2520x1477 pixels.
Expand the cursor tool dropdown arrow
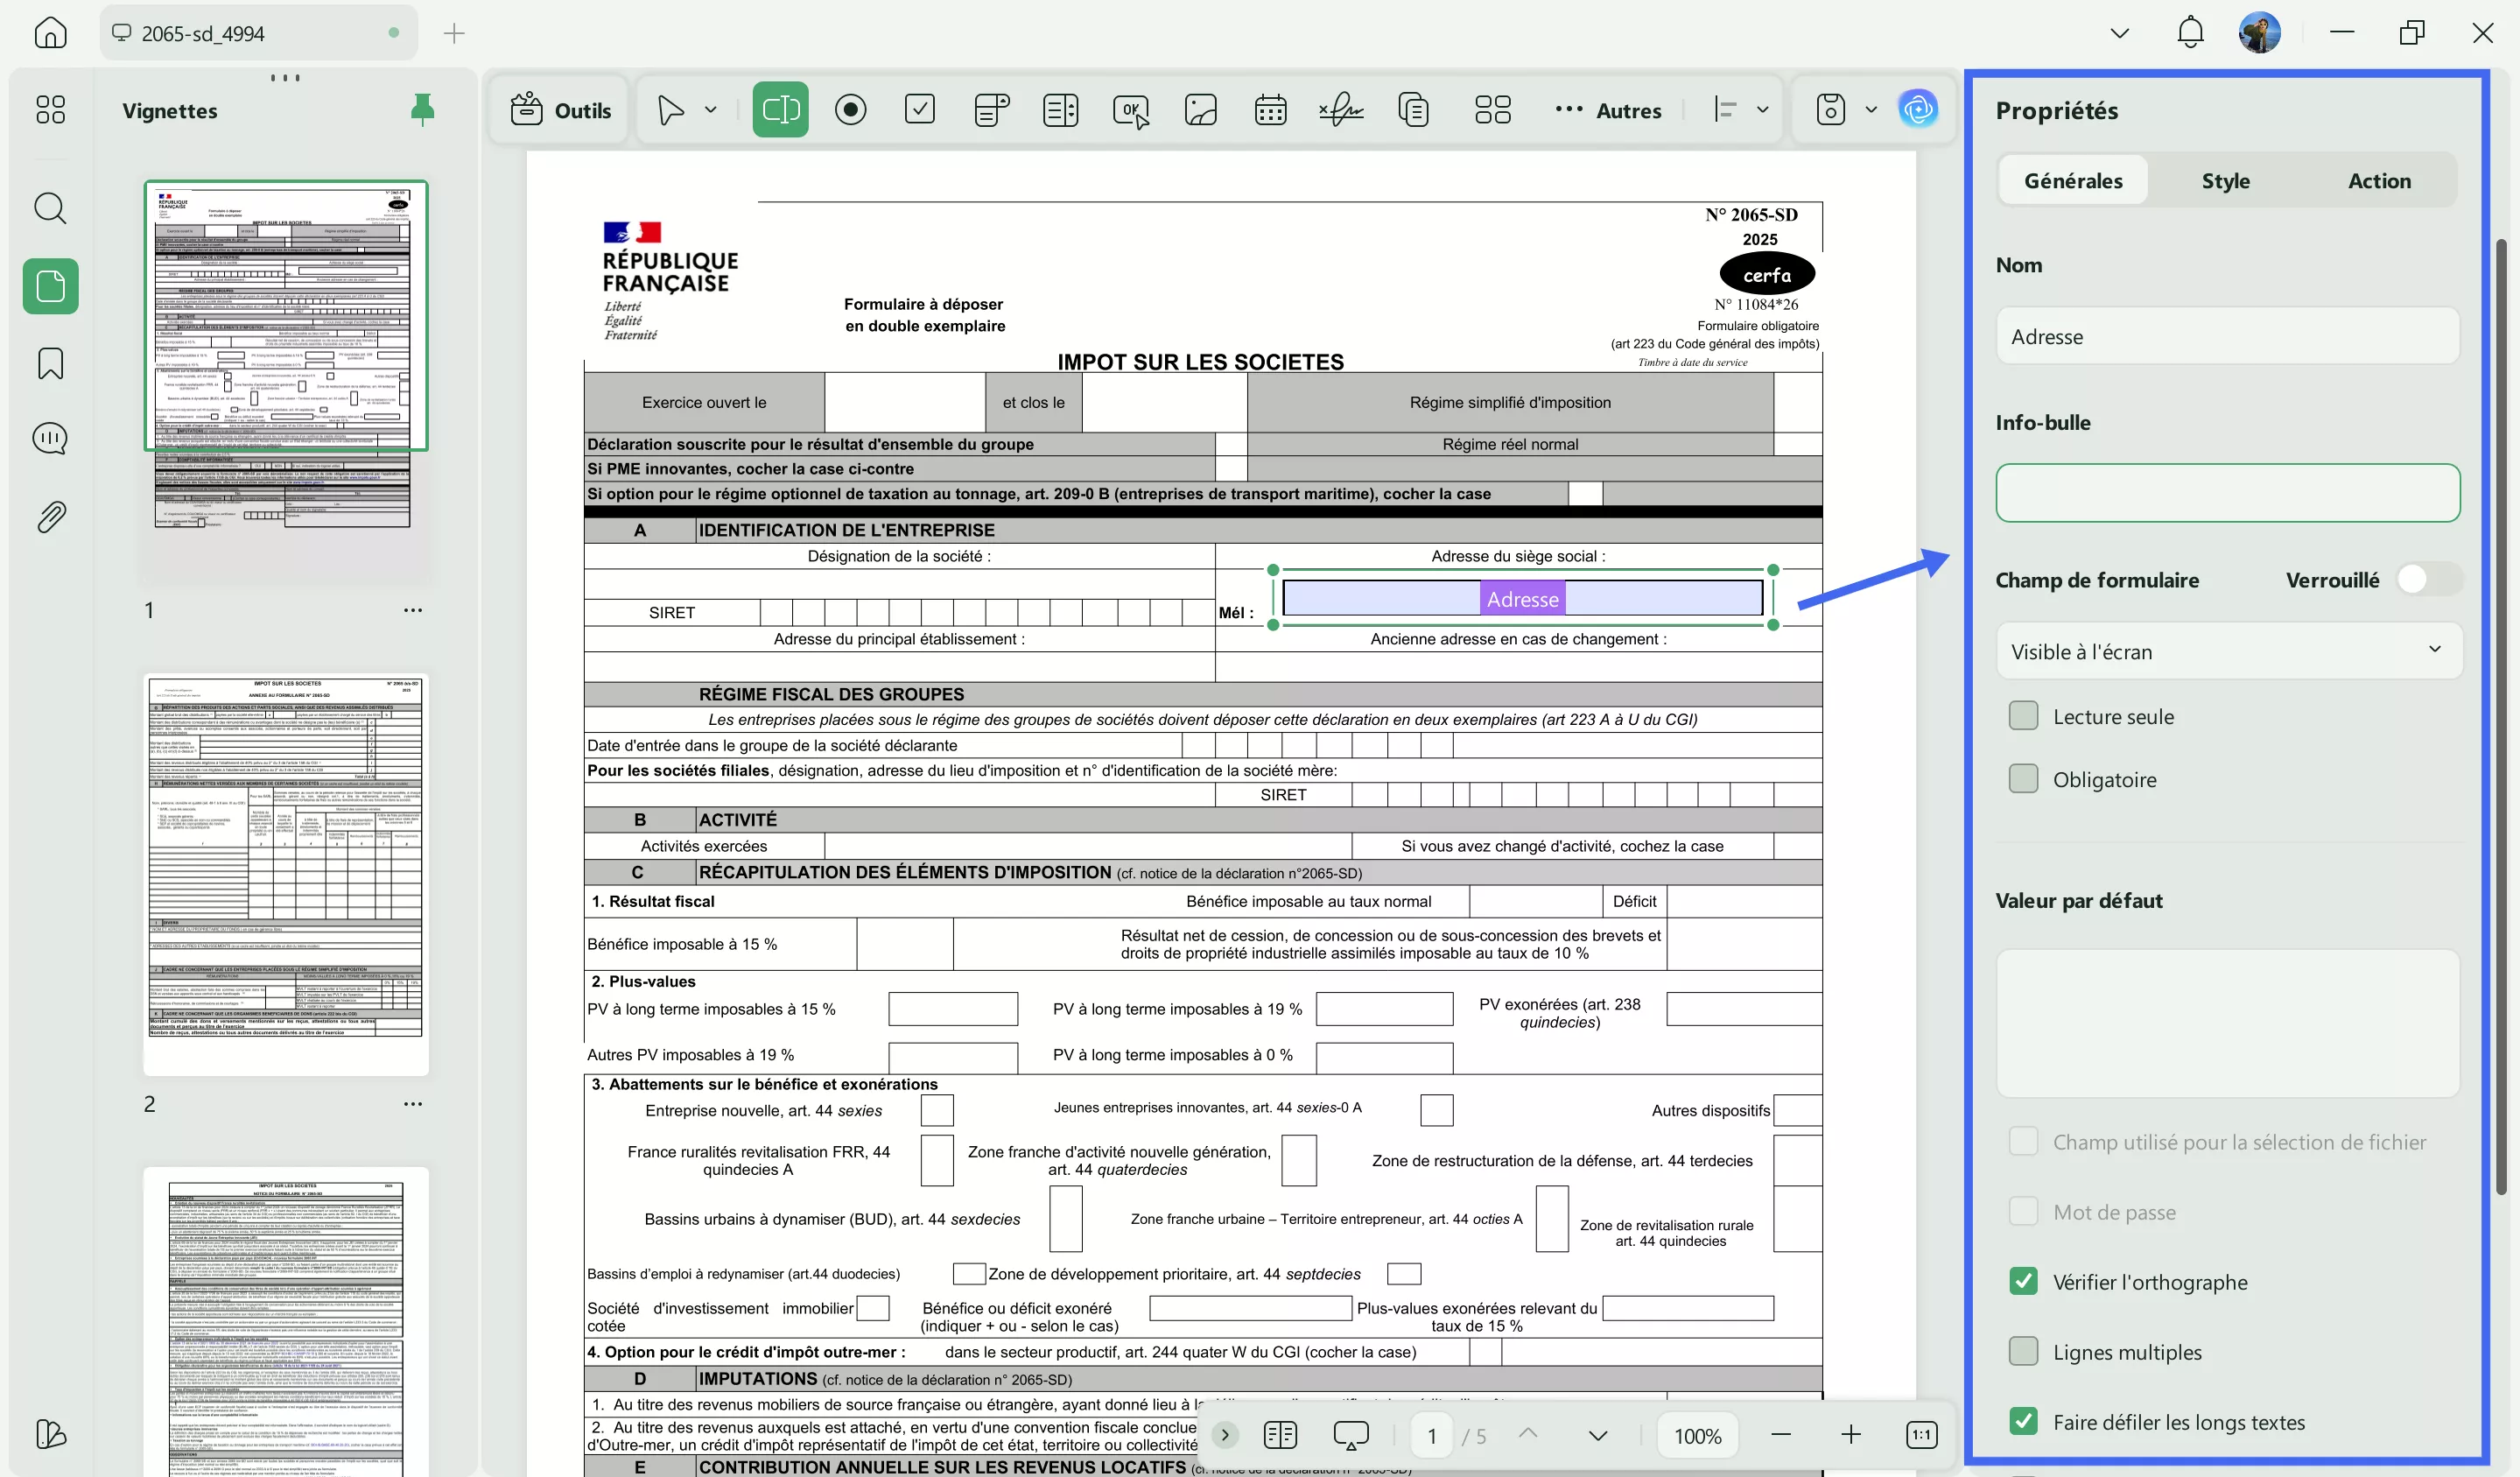(x=711, y=109)
